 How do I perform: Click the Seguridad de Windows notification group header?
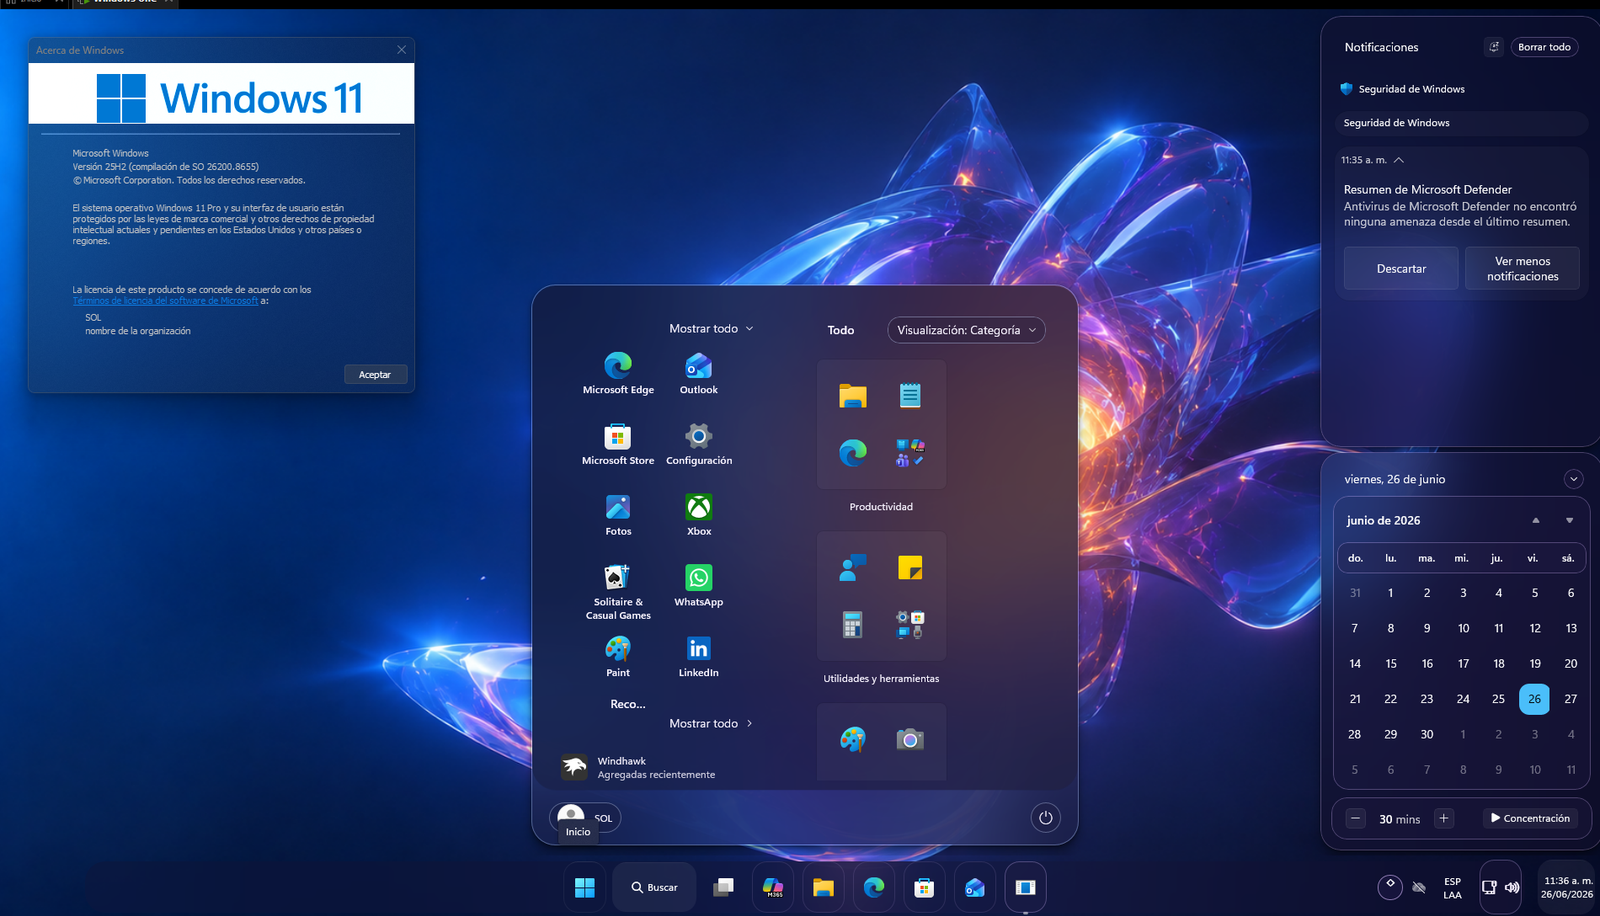tap(1402, 89)
